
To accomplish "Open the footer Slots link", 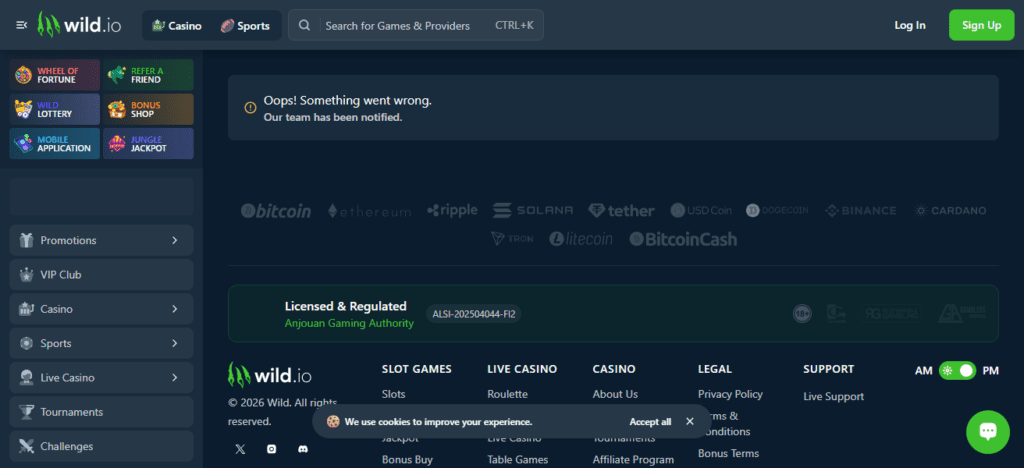I will pos(393,394).
